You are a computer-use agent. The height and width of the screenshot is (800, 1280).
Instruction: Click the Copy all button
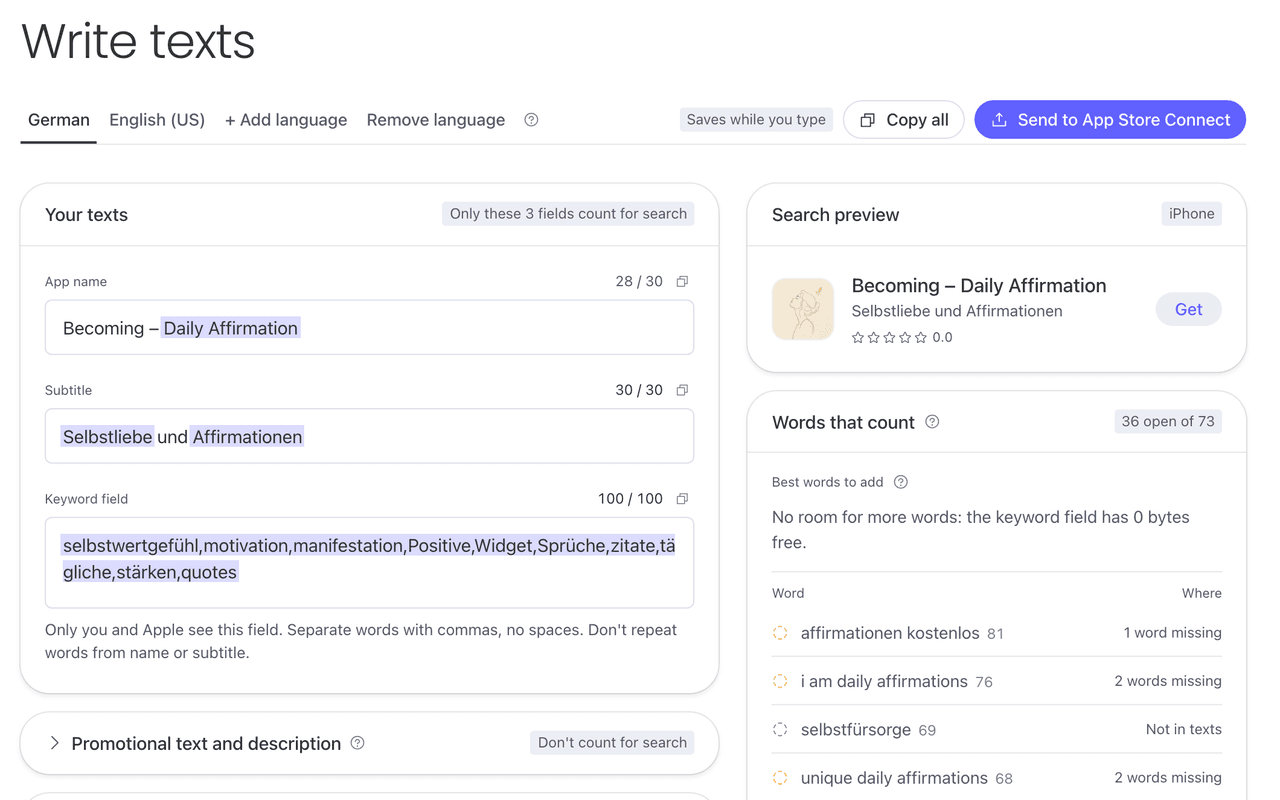pyautogui.click(x=904, y=120)
